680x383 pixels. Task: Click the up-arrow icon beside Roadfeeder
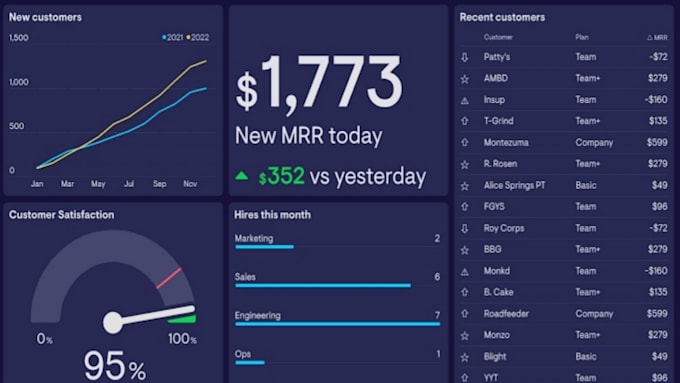[x=464, y=314]
